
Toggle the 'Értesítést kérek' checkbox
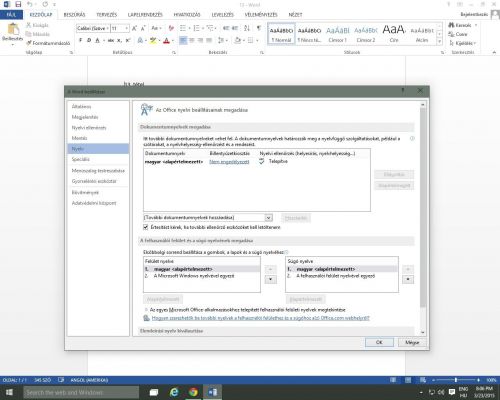[x=146, y=227]
